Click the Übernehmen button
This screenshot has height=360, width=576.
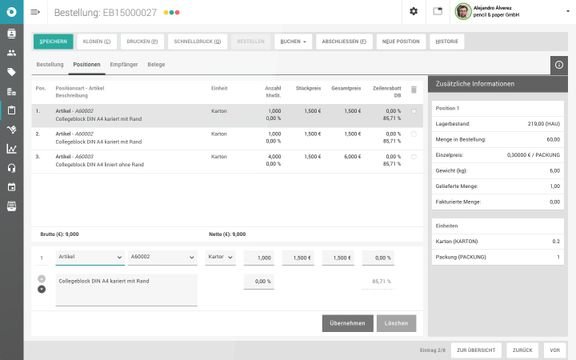click(x=348, y=323)
